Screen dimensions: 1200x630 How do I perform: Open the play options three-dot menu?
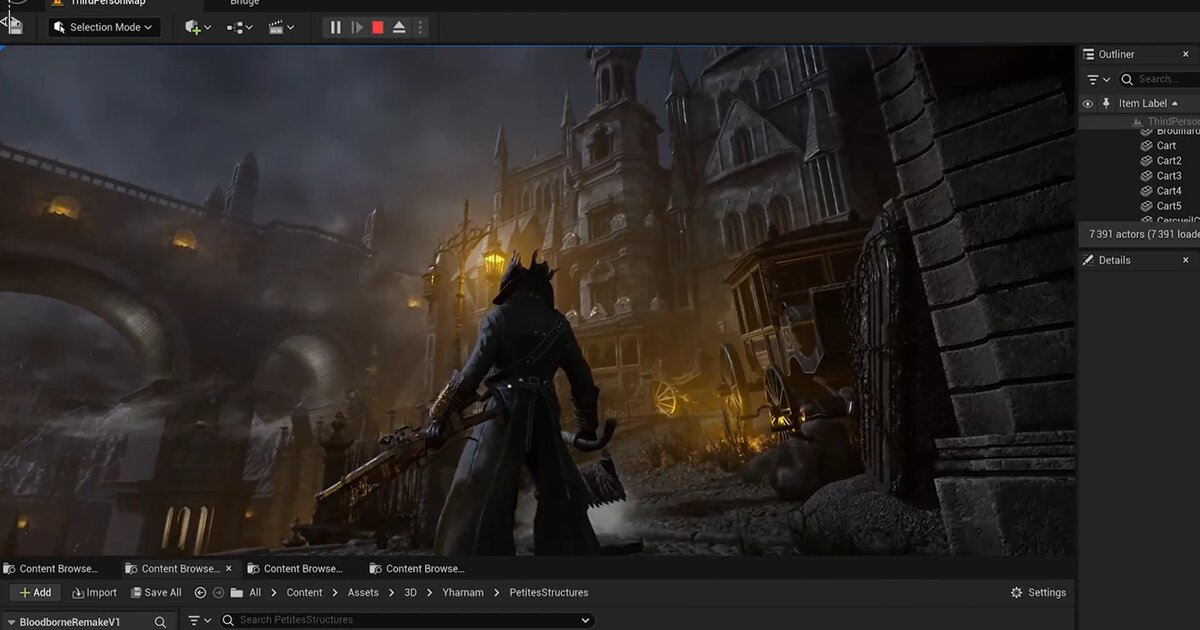(x=420, y=28)
